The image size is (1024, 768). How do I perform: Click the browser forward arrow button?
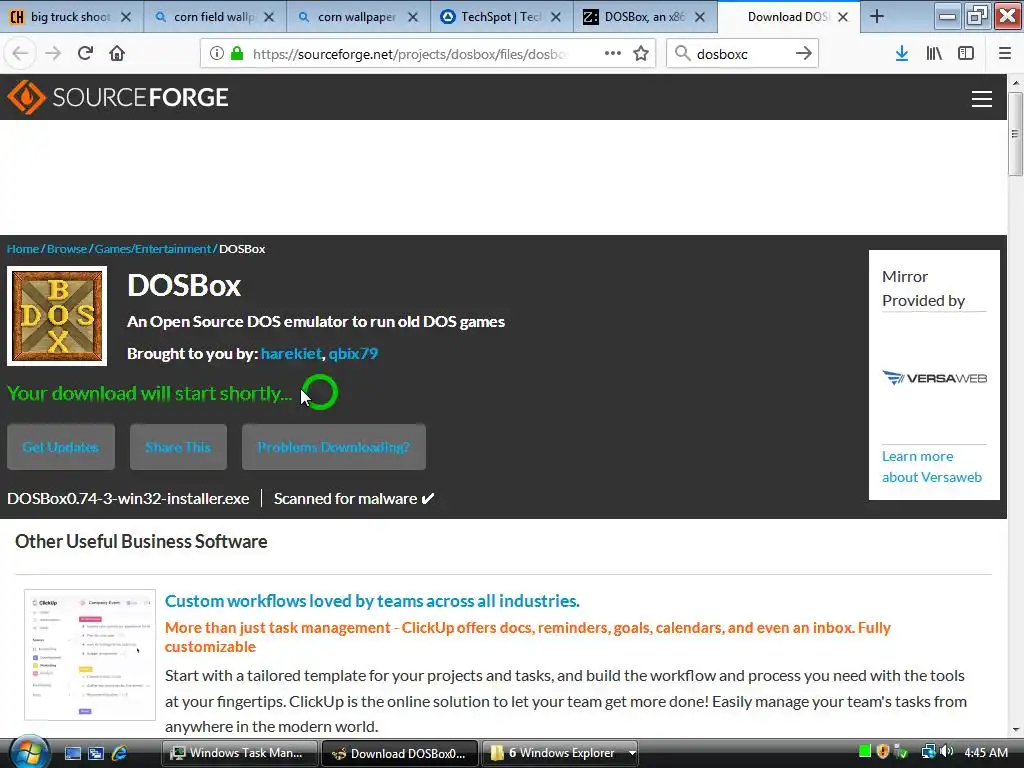[53, 54]
